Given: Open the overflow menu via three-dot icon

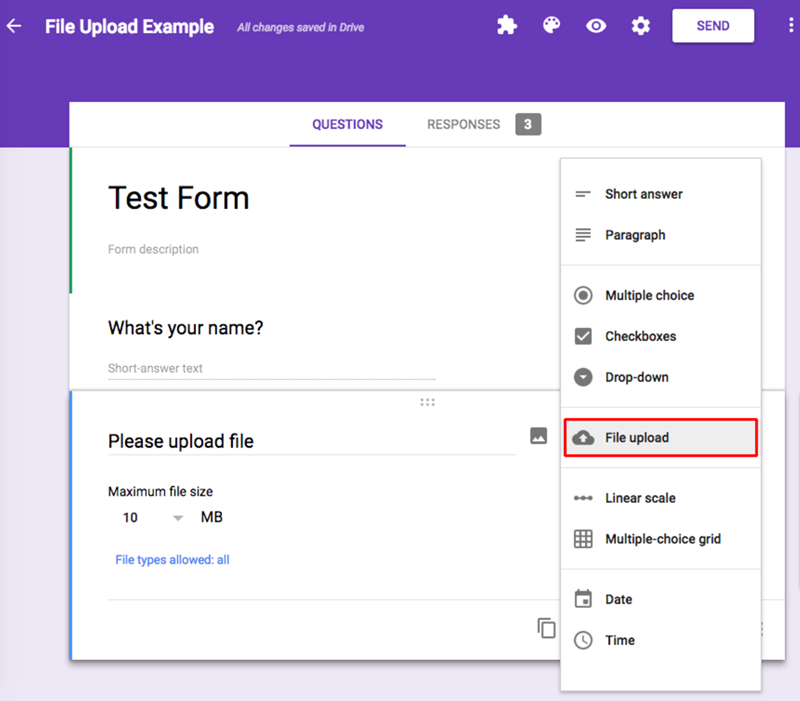Looking at the screenshot, I should [x=790, y=23].
